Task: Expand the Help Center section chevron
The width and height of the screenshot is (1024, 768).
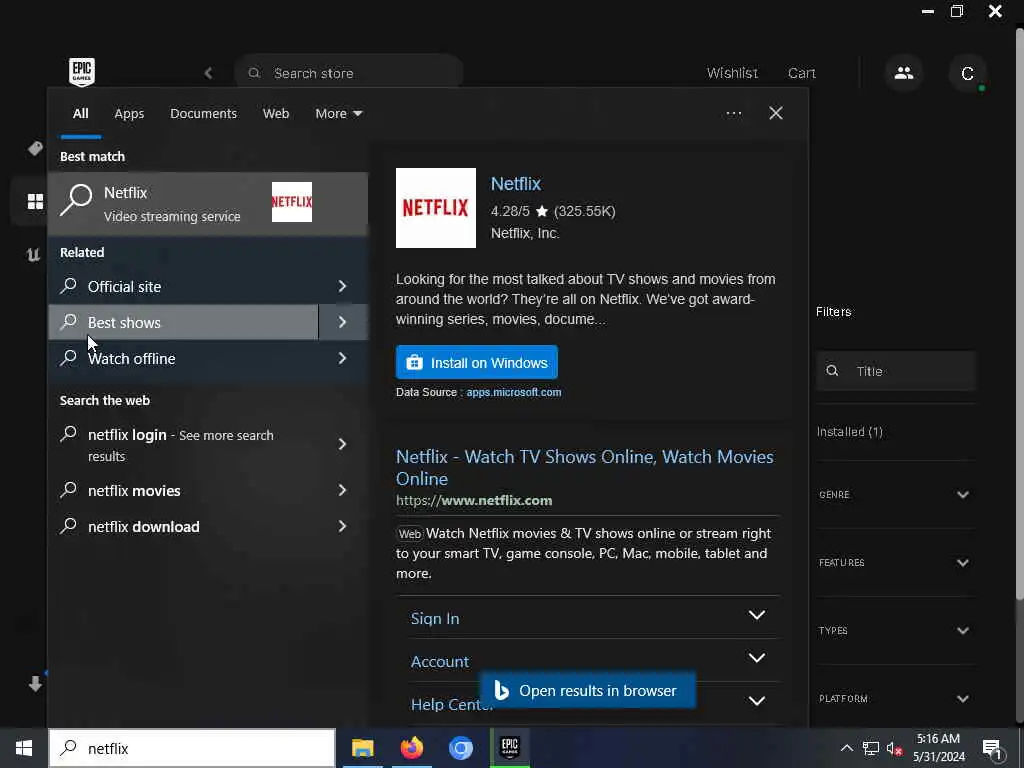Action: click(756, 701)
